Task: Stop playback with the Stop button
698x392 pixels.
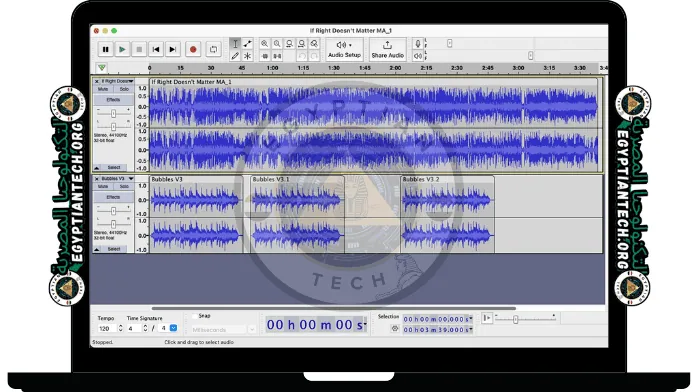Action: tap(139, 49)
